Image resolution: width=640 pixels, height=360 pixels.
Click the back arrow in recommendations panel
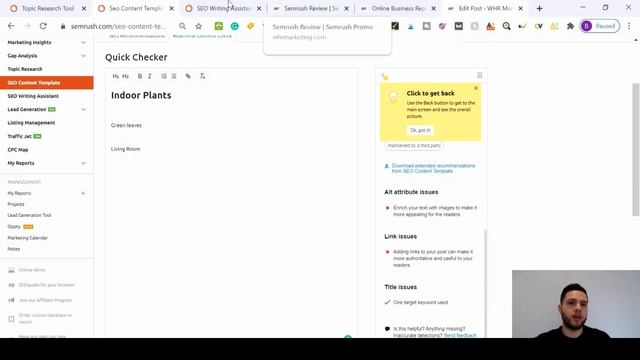[384, 76]
